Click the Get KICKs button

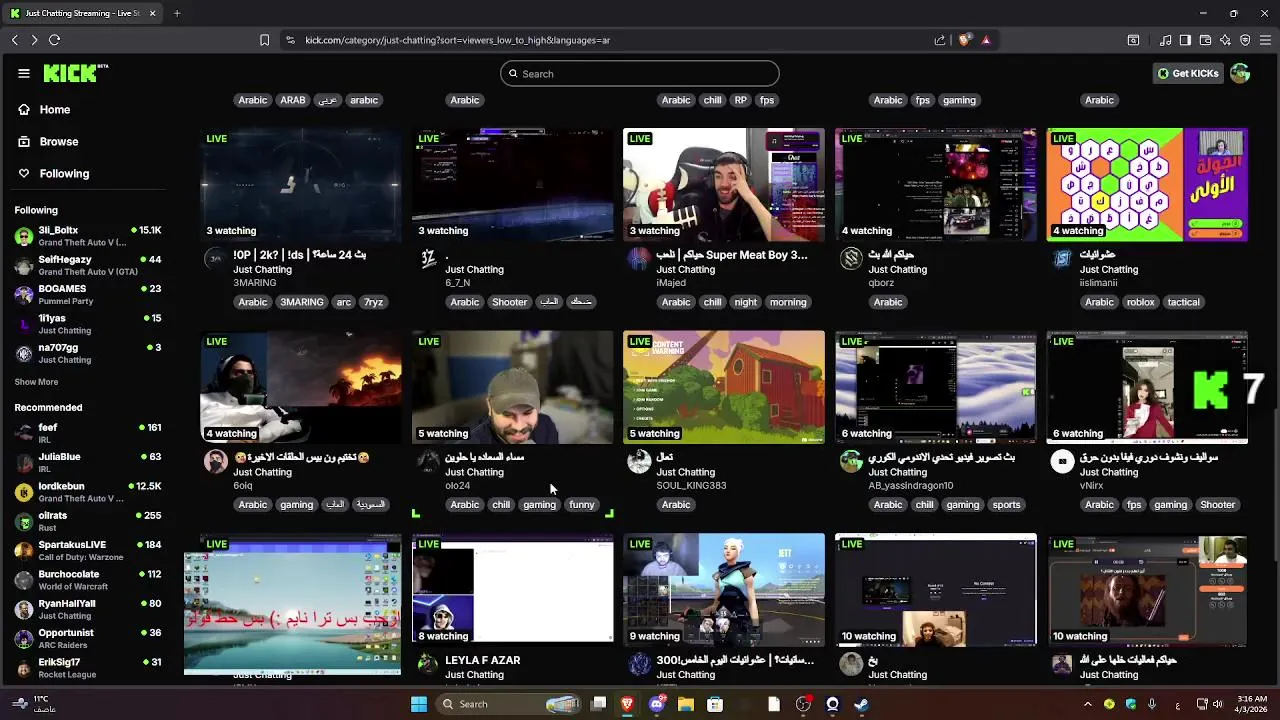point(1188,74)
